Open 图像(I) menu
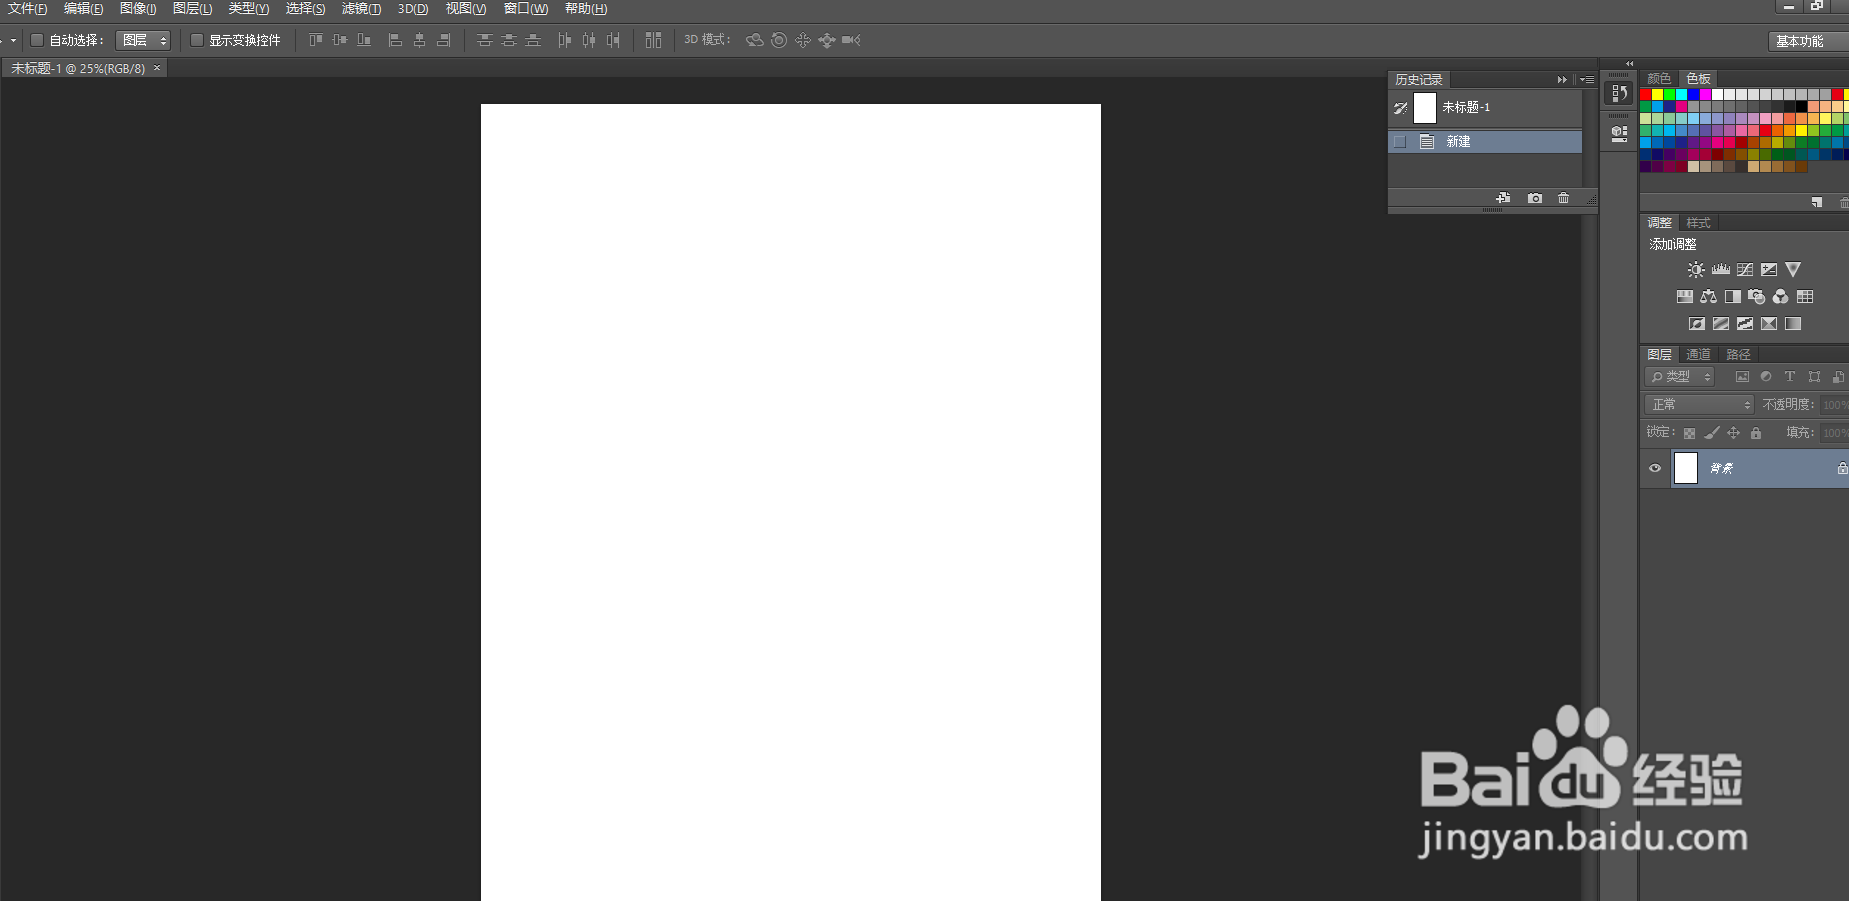This screenshot has height=901, width=1849. (x=138, y=9)
